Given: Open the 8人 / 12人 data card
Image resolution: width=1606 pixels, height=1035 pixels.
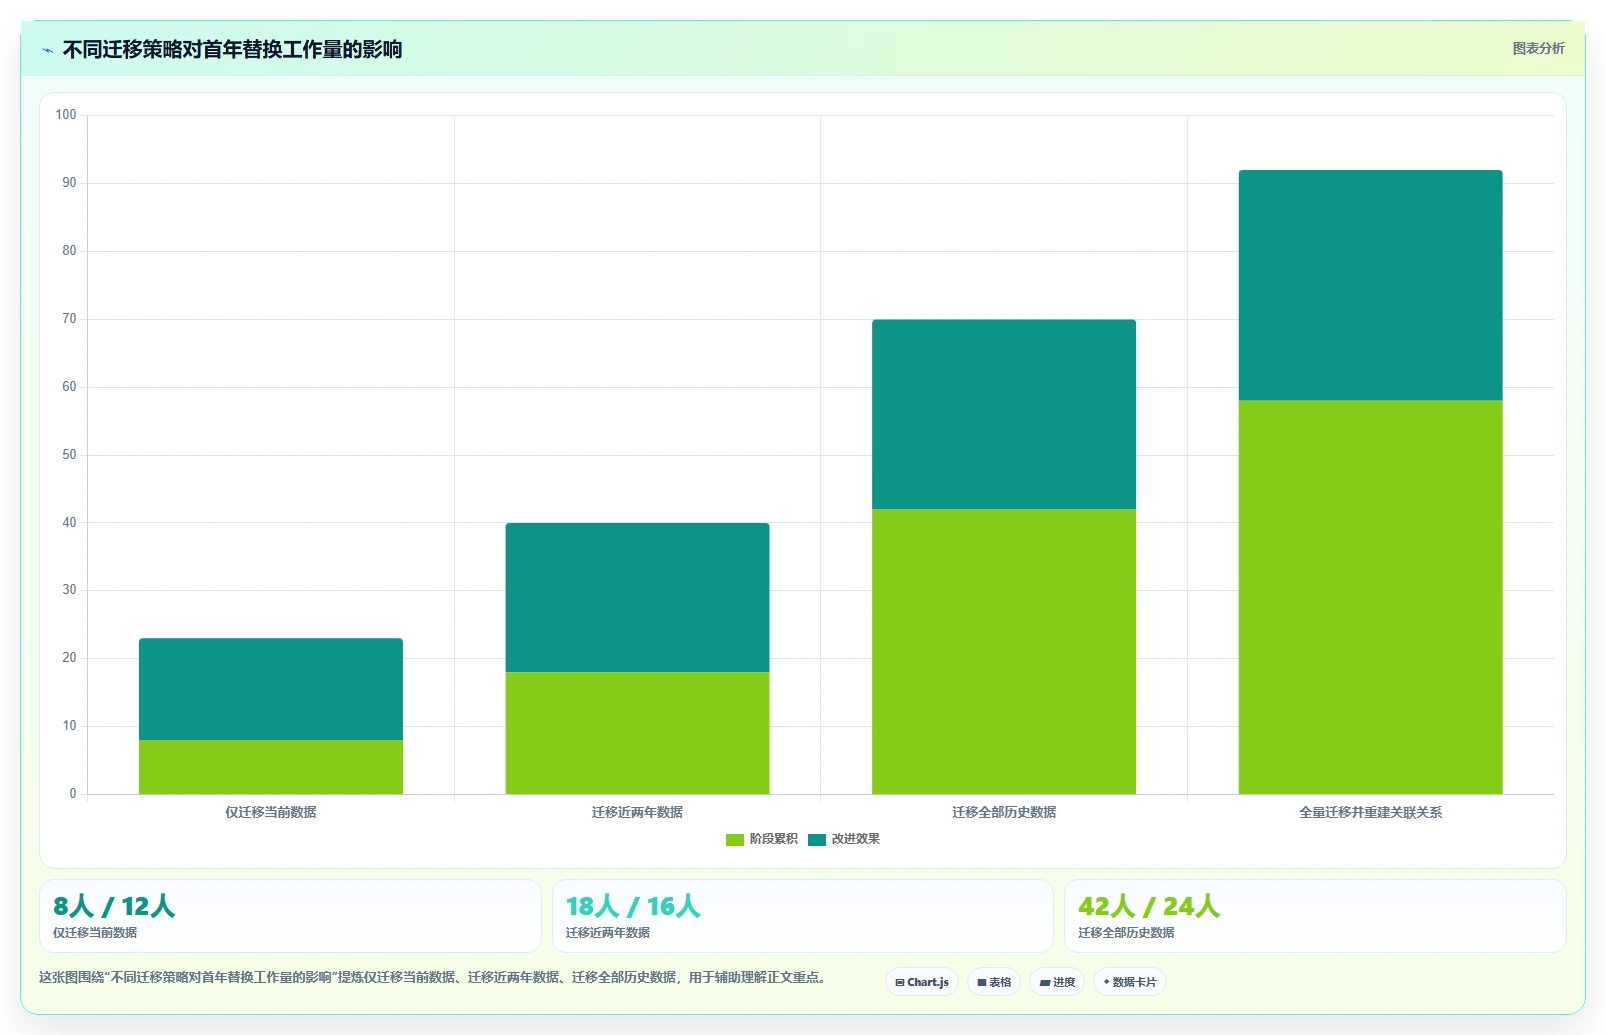Looking at the screenshot, I should (290, 916).
